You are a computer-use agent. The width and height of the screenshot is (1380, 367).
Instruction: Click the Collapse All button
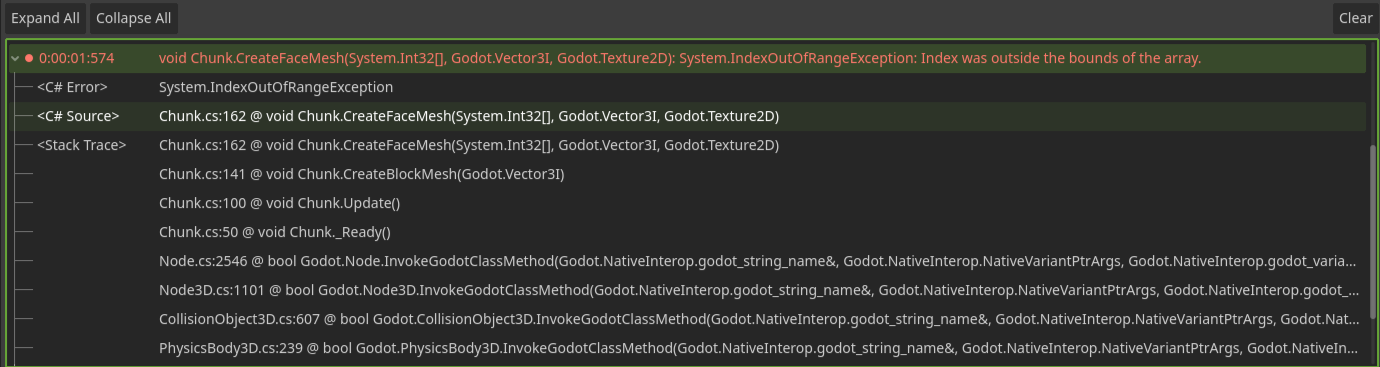point(134,18)
